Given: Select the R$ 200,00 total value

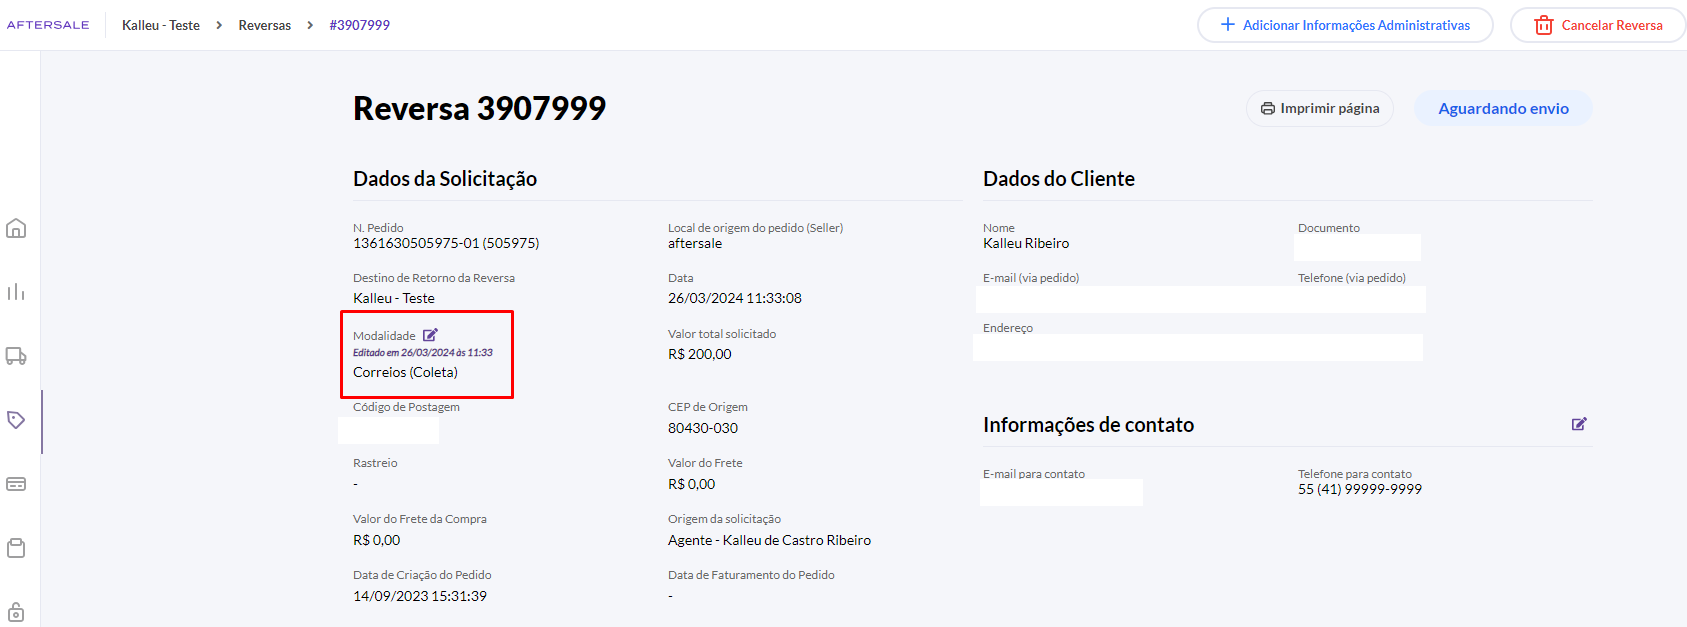Looking at the screenshot, I should (700, 354).
